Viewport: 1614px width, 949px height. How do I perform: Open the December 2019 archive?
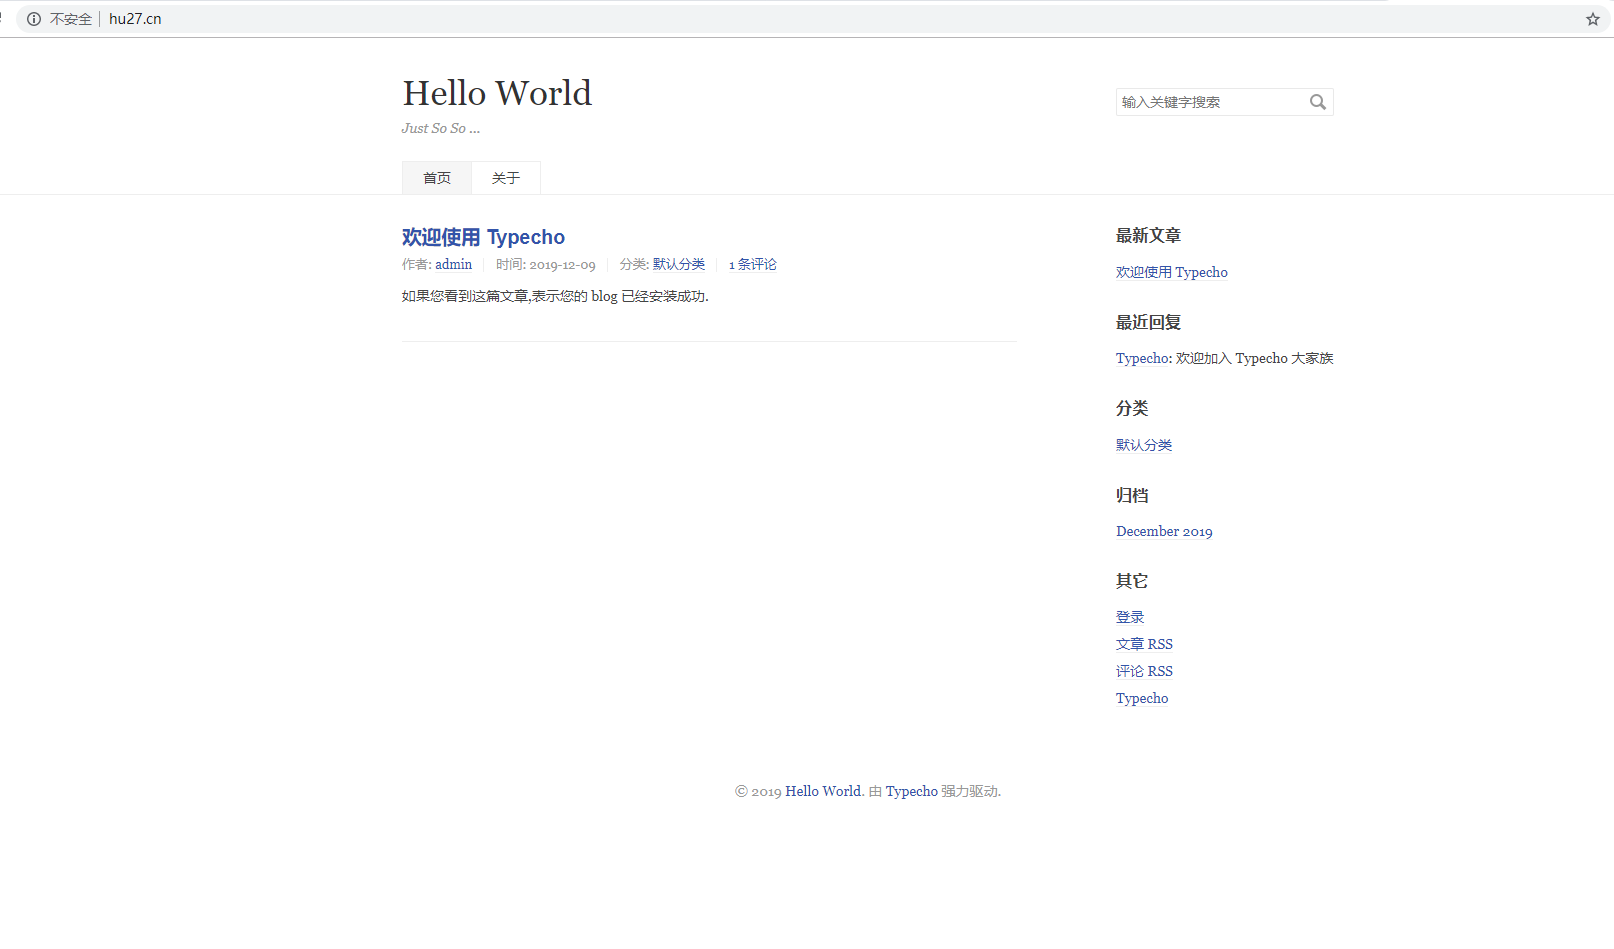(1164, 531)
